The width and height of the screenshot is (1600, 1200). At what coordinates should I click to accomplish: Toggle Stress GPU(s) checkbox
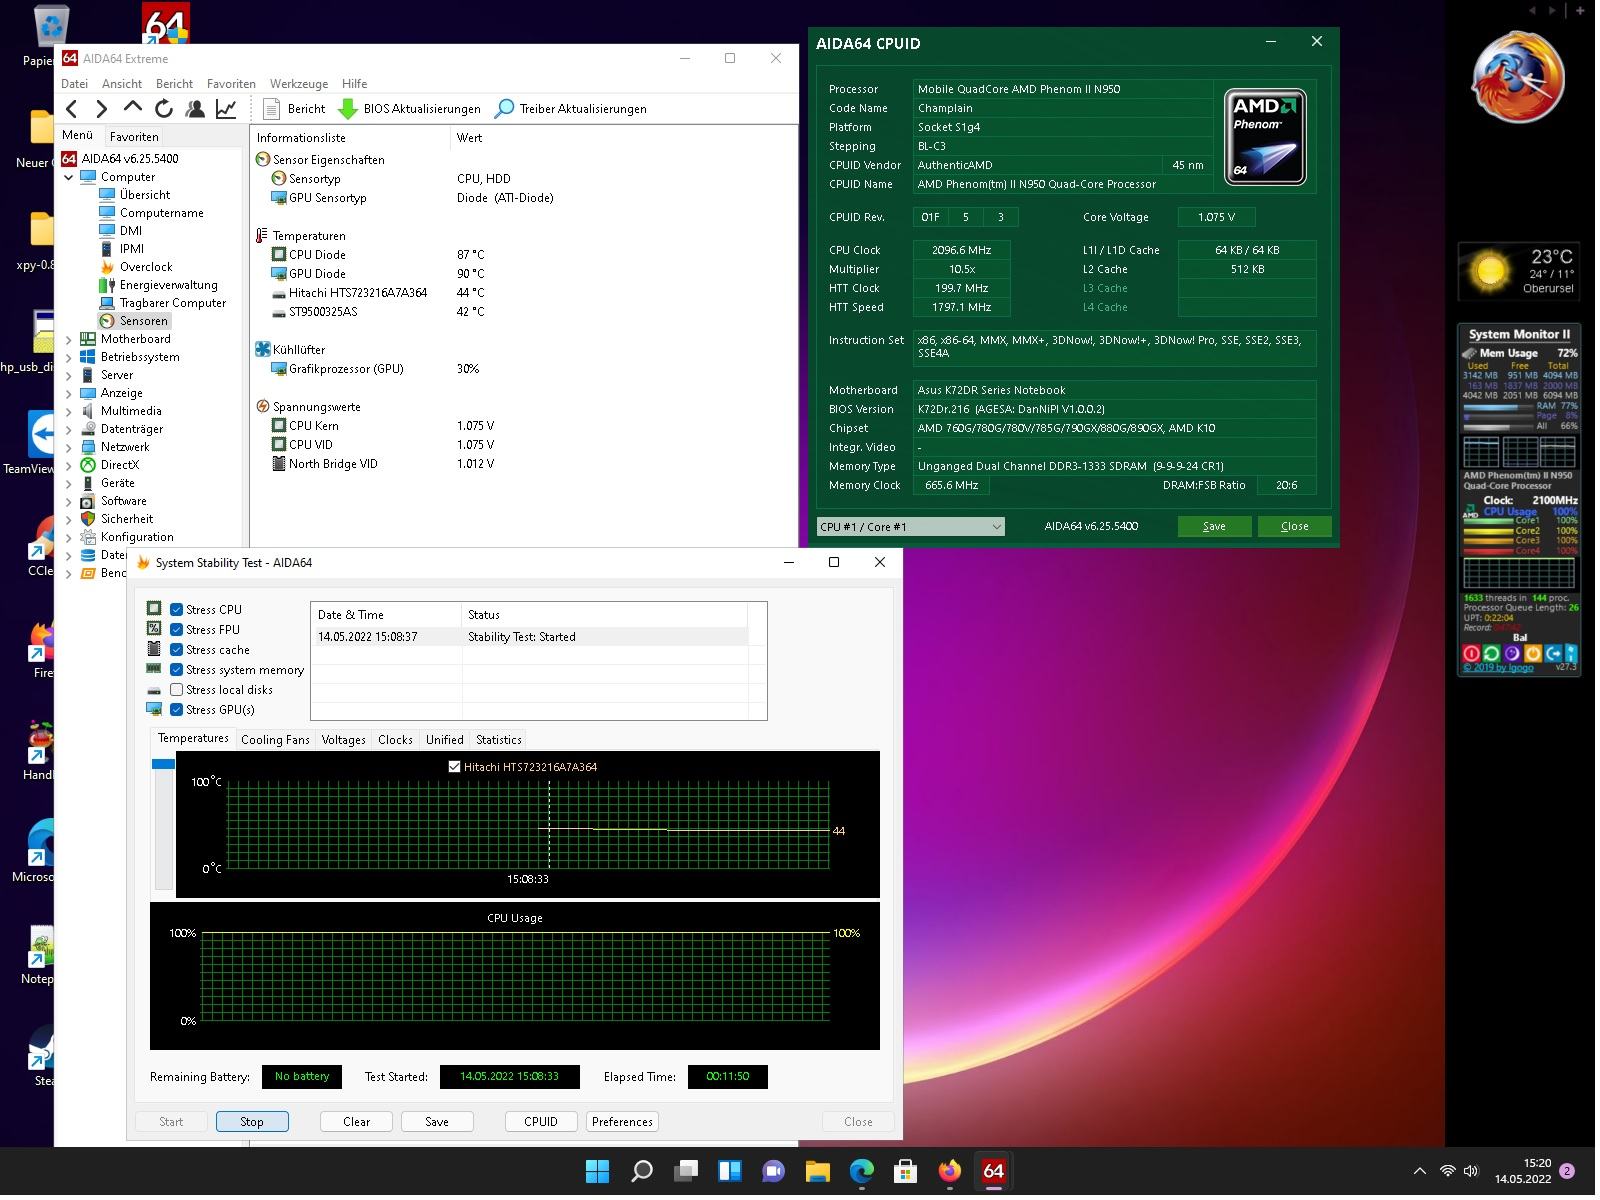176,710
